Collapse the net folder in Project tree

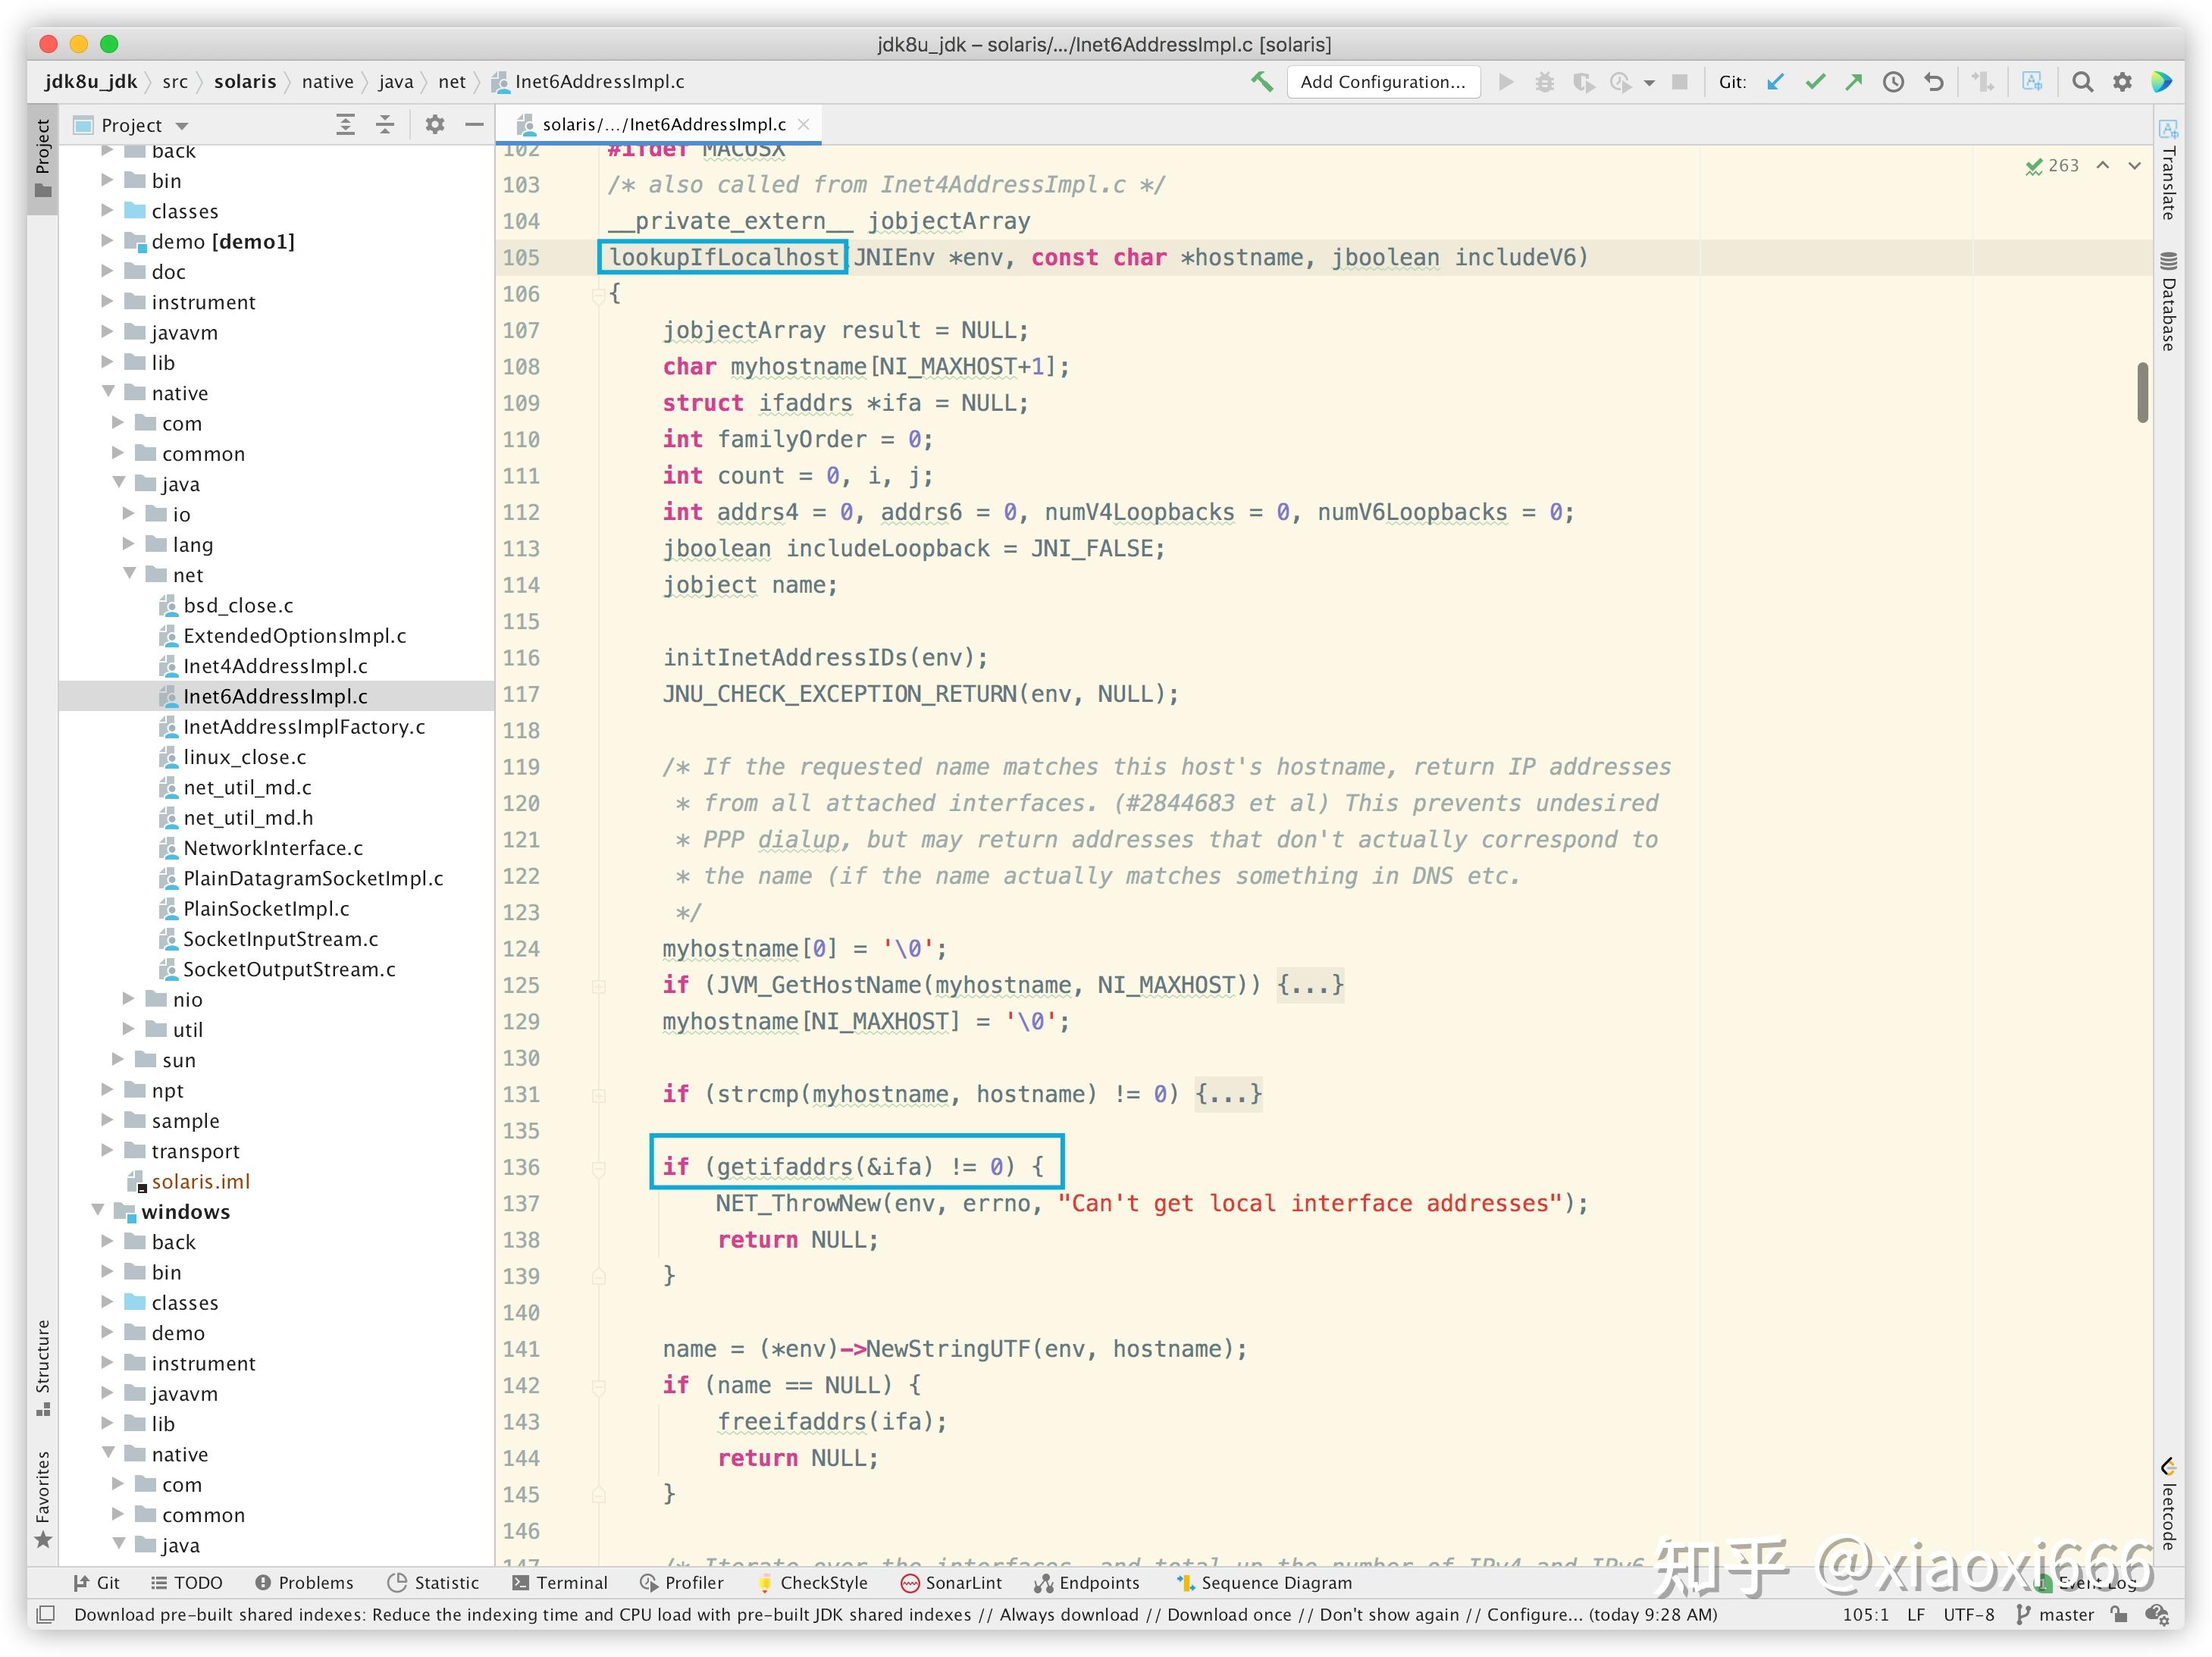[129, 574]
